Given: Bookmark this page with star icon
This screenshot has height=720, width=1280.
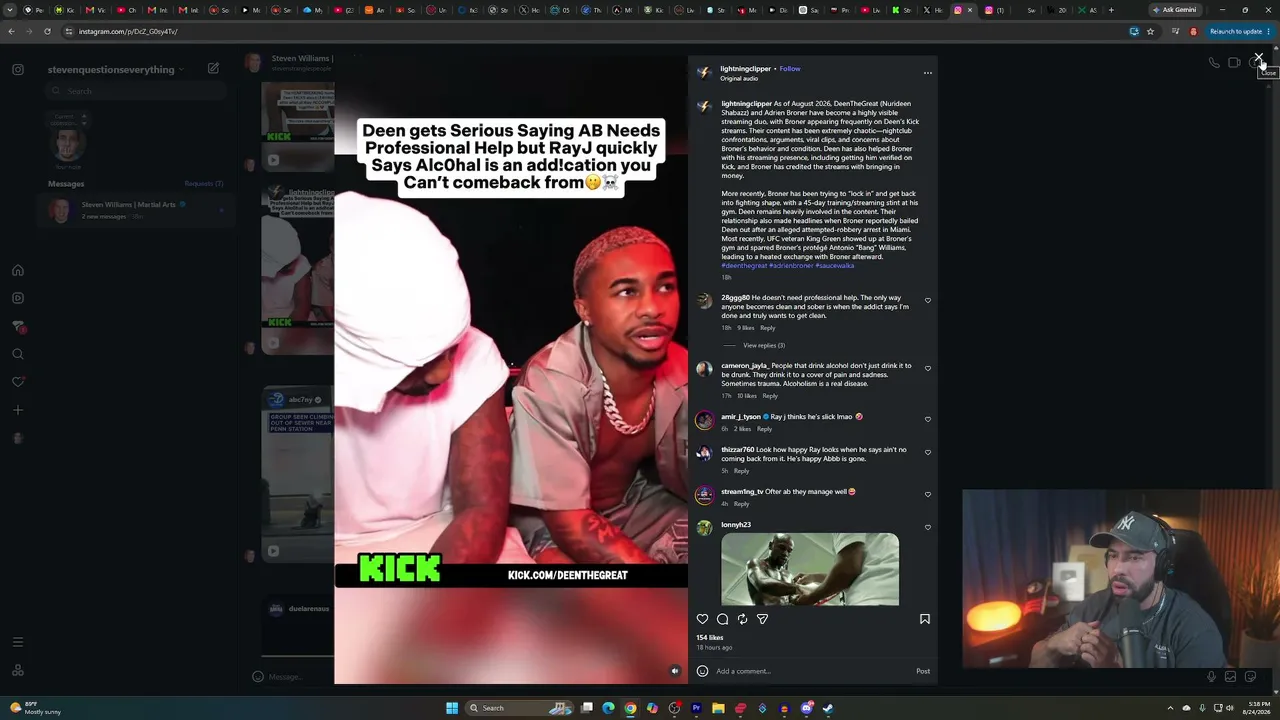Looking at the screenshot, I should pyautogui.click(x=1150, y=31).
